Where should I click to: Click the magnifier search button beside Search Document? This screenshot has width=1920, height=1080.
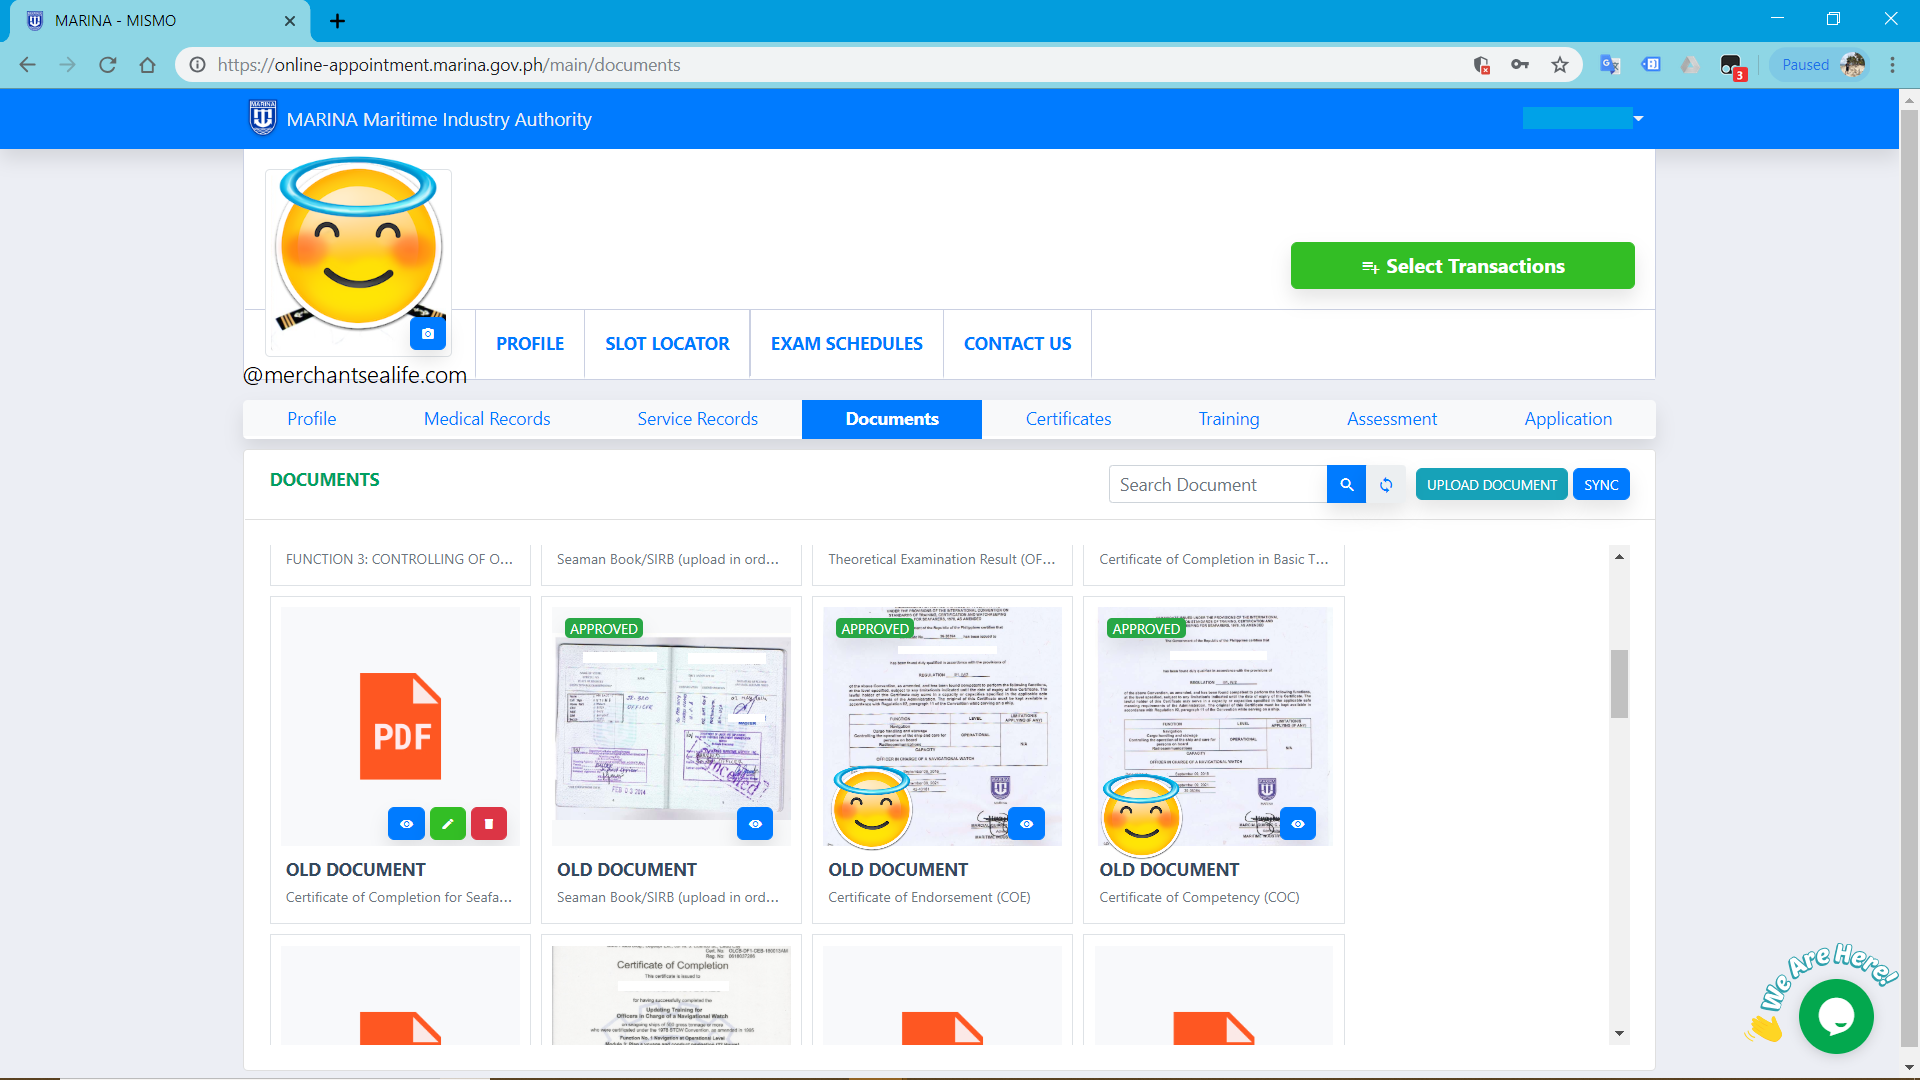[1347, 485]
